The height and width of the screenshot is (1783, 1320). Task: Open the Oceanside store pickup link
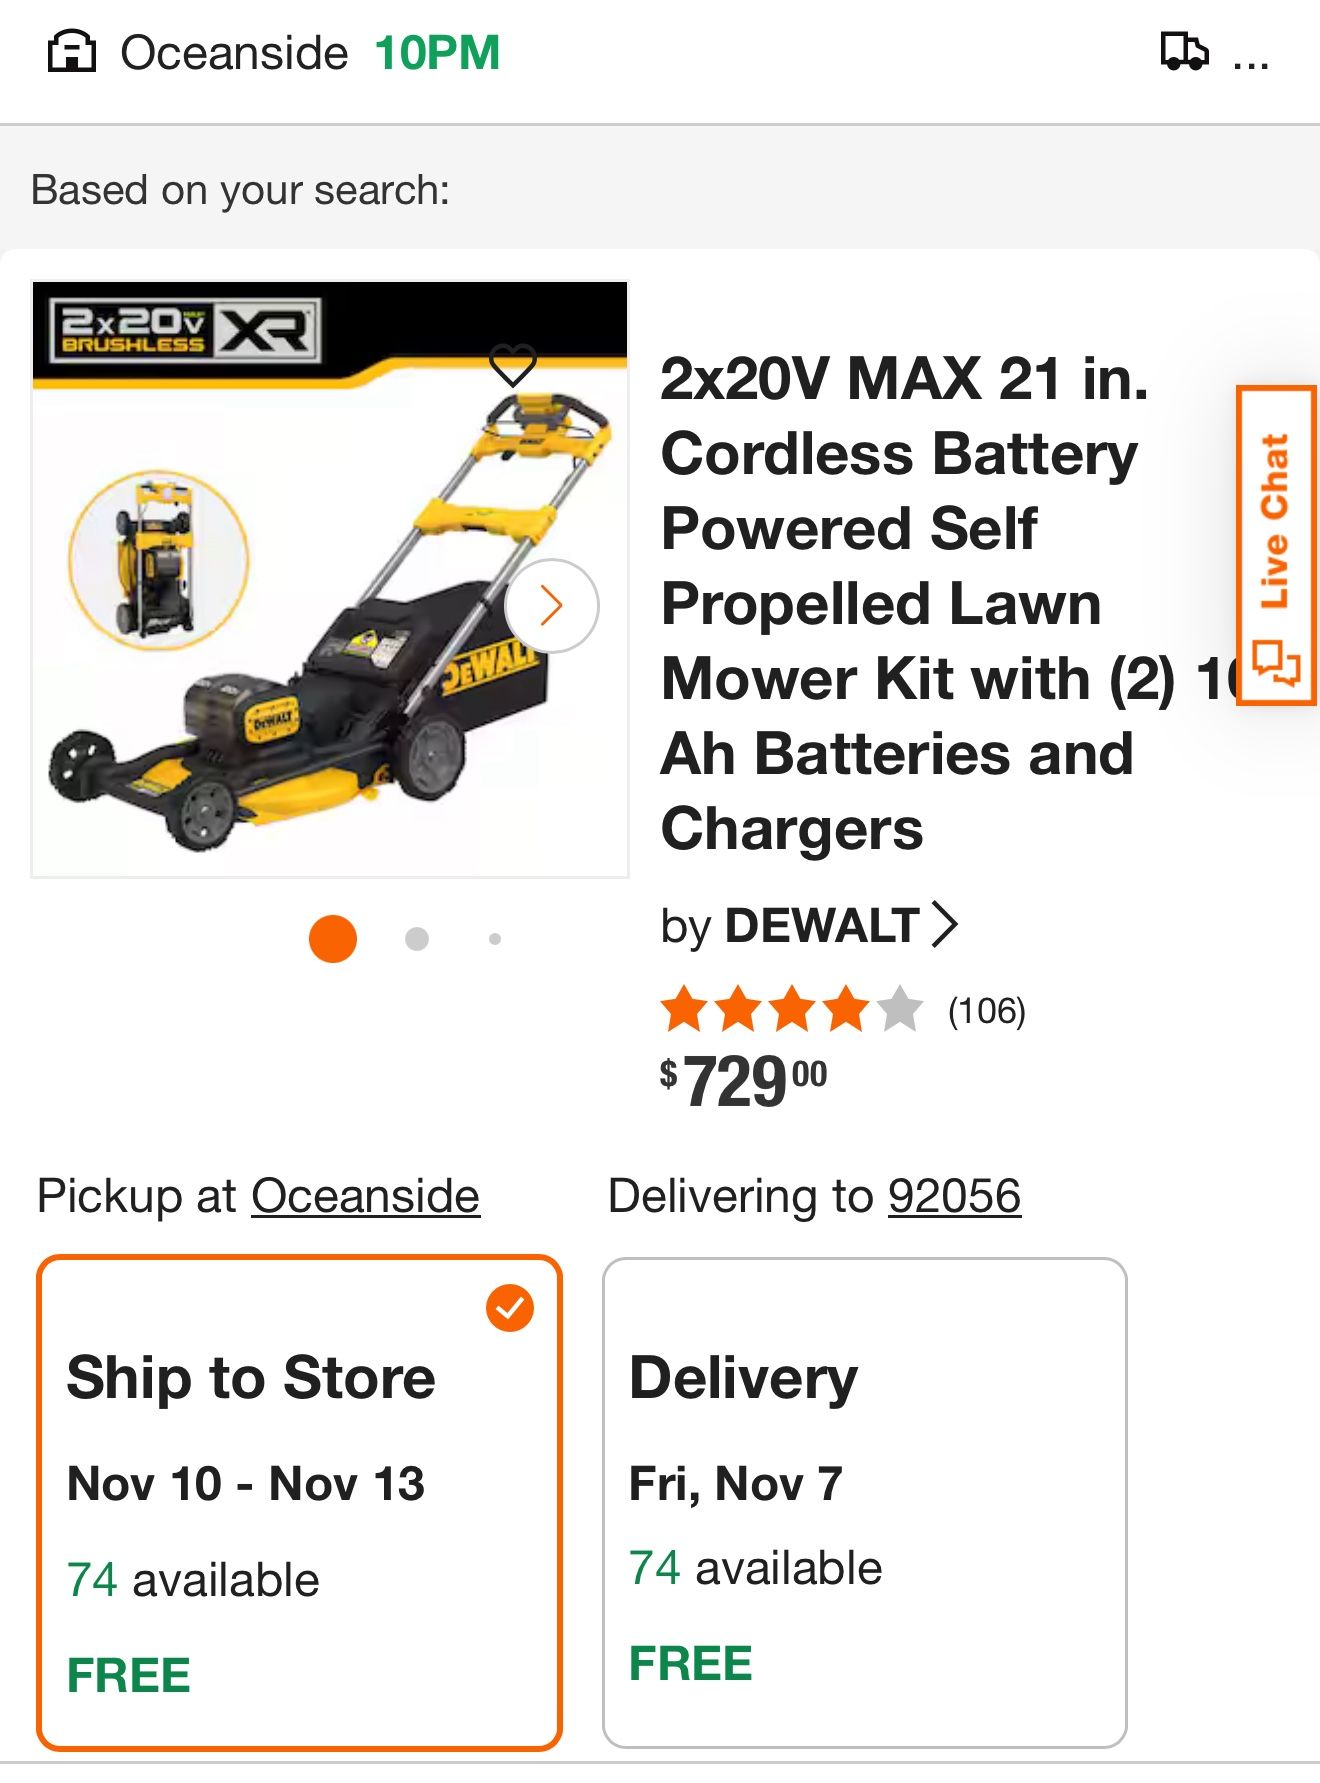coord(366,1194)
